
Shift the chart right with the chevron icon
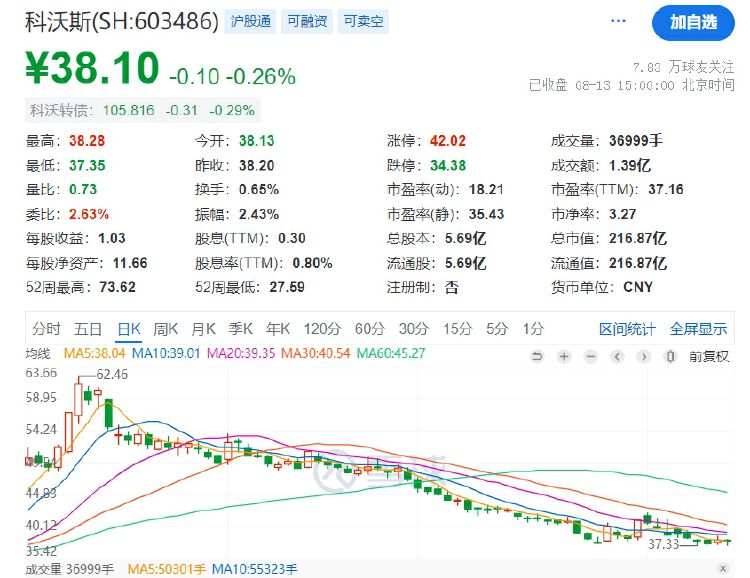pos(644,356)
